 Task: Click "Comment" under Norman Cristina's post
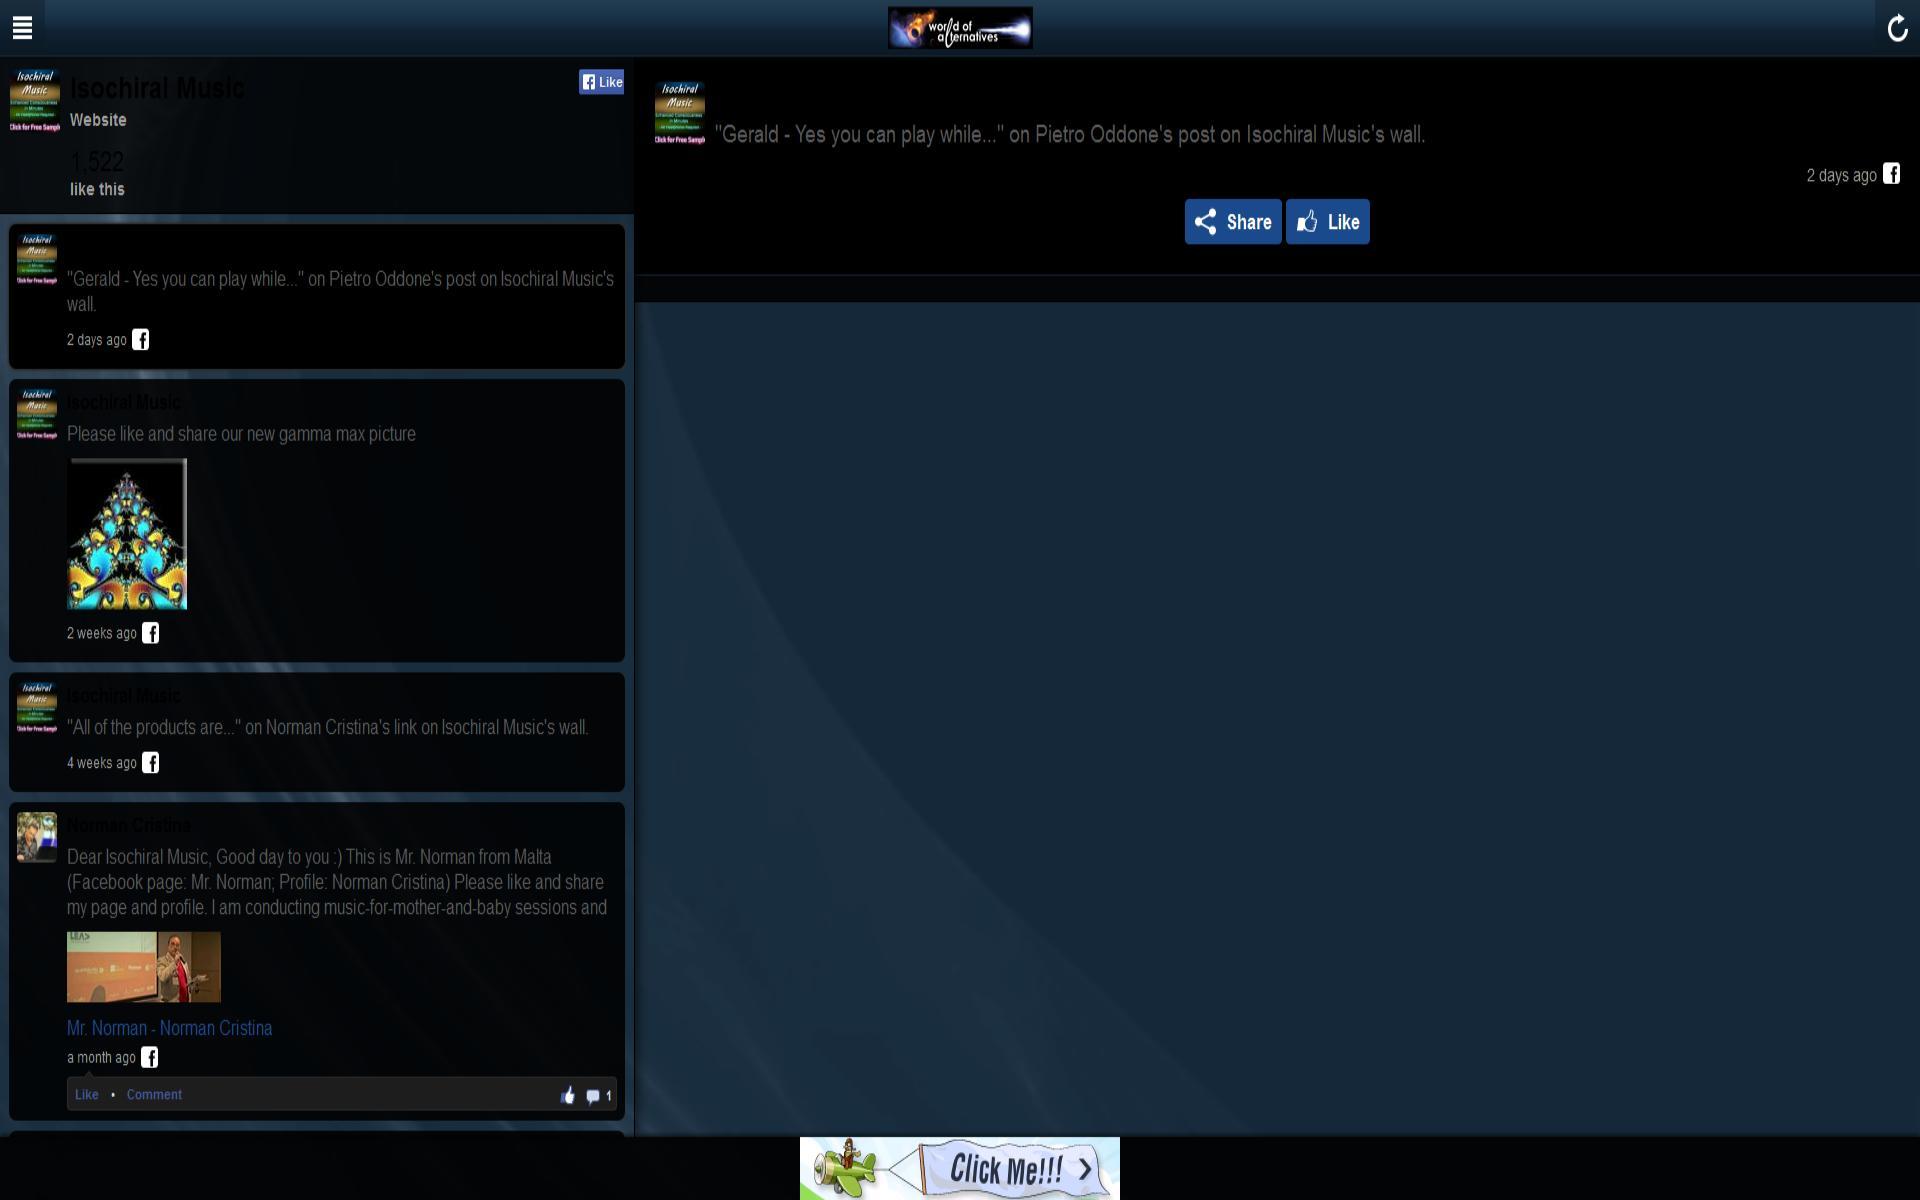(x=154, y=1094)
